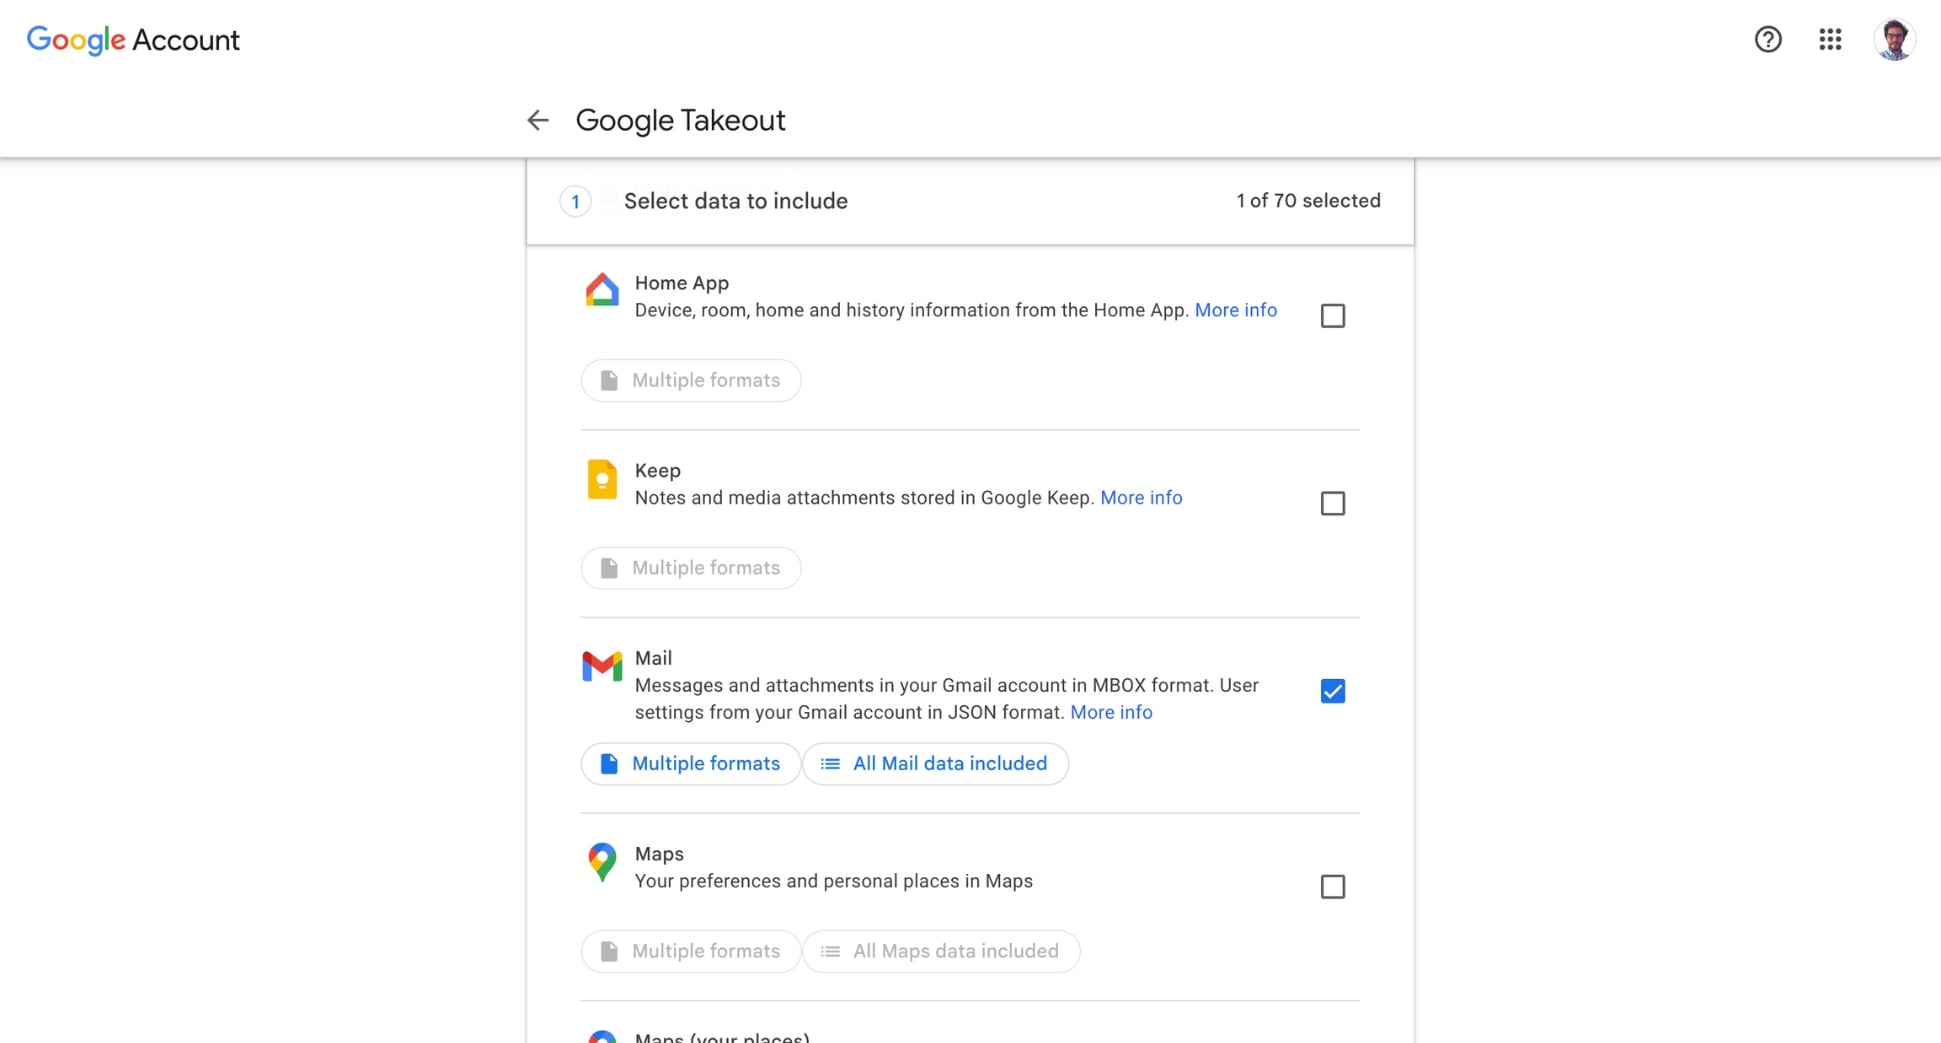The image size is (1941, 1043).
Task: Enable the Home App data checkbox
Action: (1332, 316)
